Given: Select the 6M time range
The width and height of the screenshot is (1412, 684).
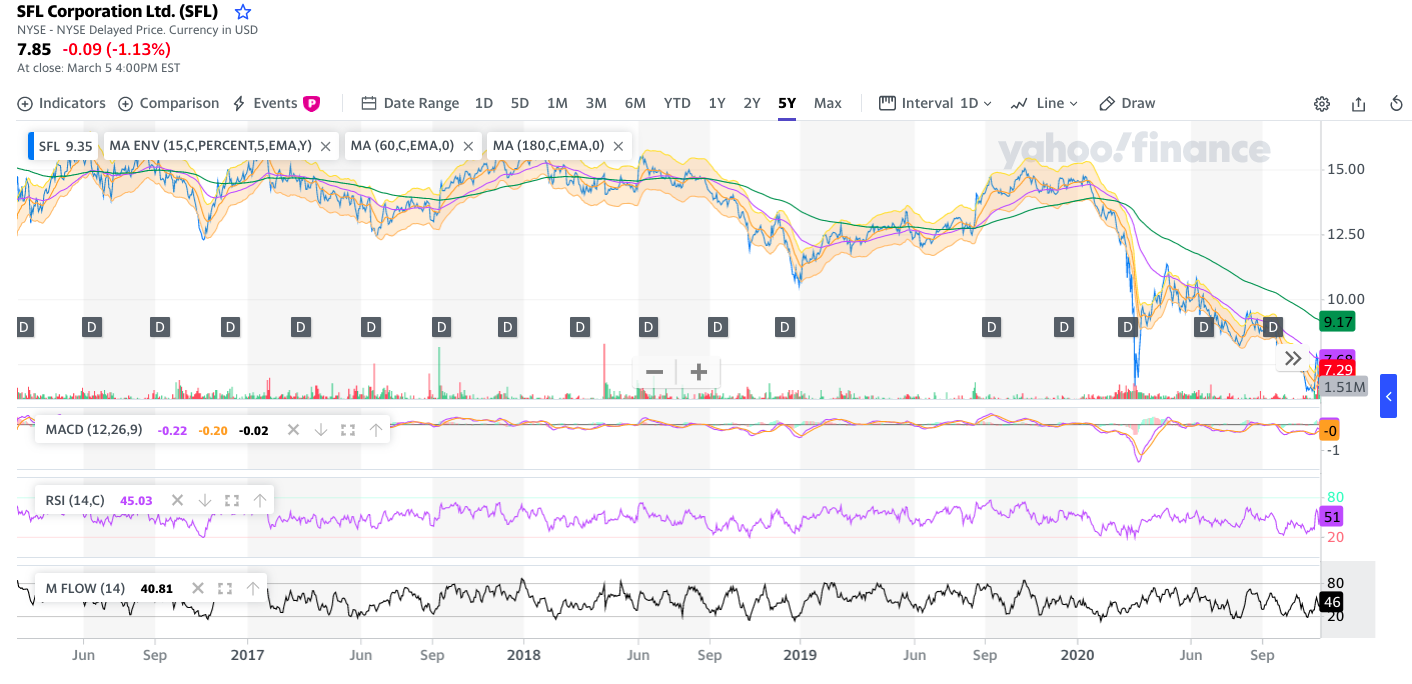Looking at the screenshot, I should click(x=635, y=103).
